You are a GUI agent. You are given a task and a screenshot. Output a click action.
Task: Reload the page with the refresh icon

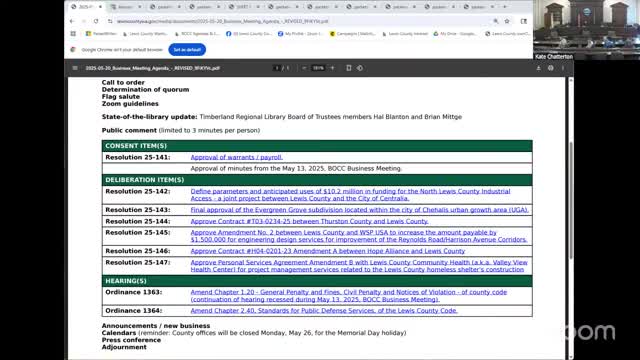tap(96, 21)
